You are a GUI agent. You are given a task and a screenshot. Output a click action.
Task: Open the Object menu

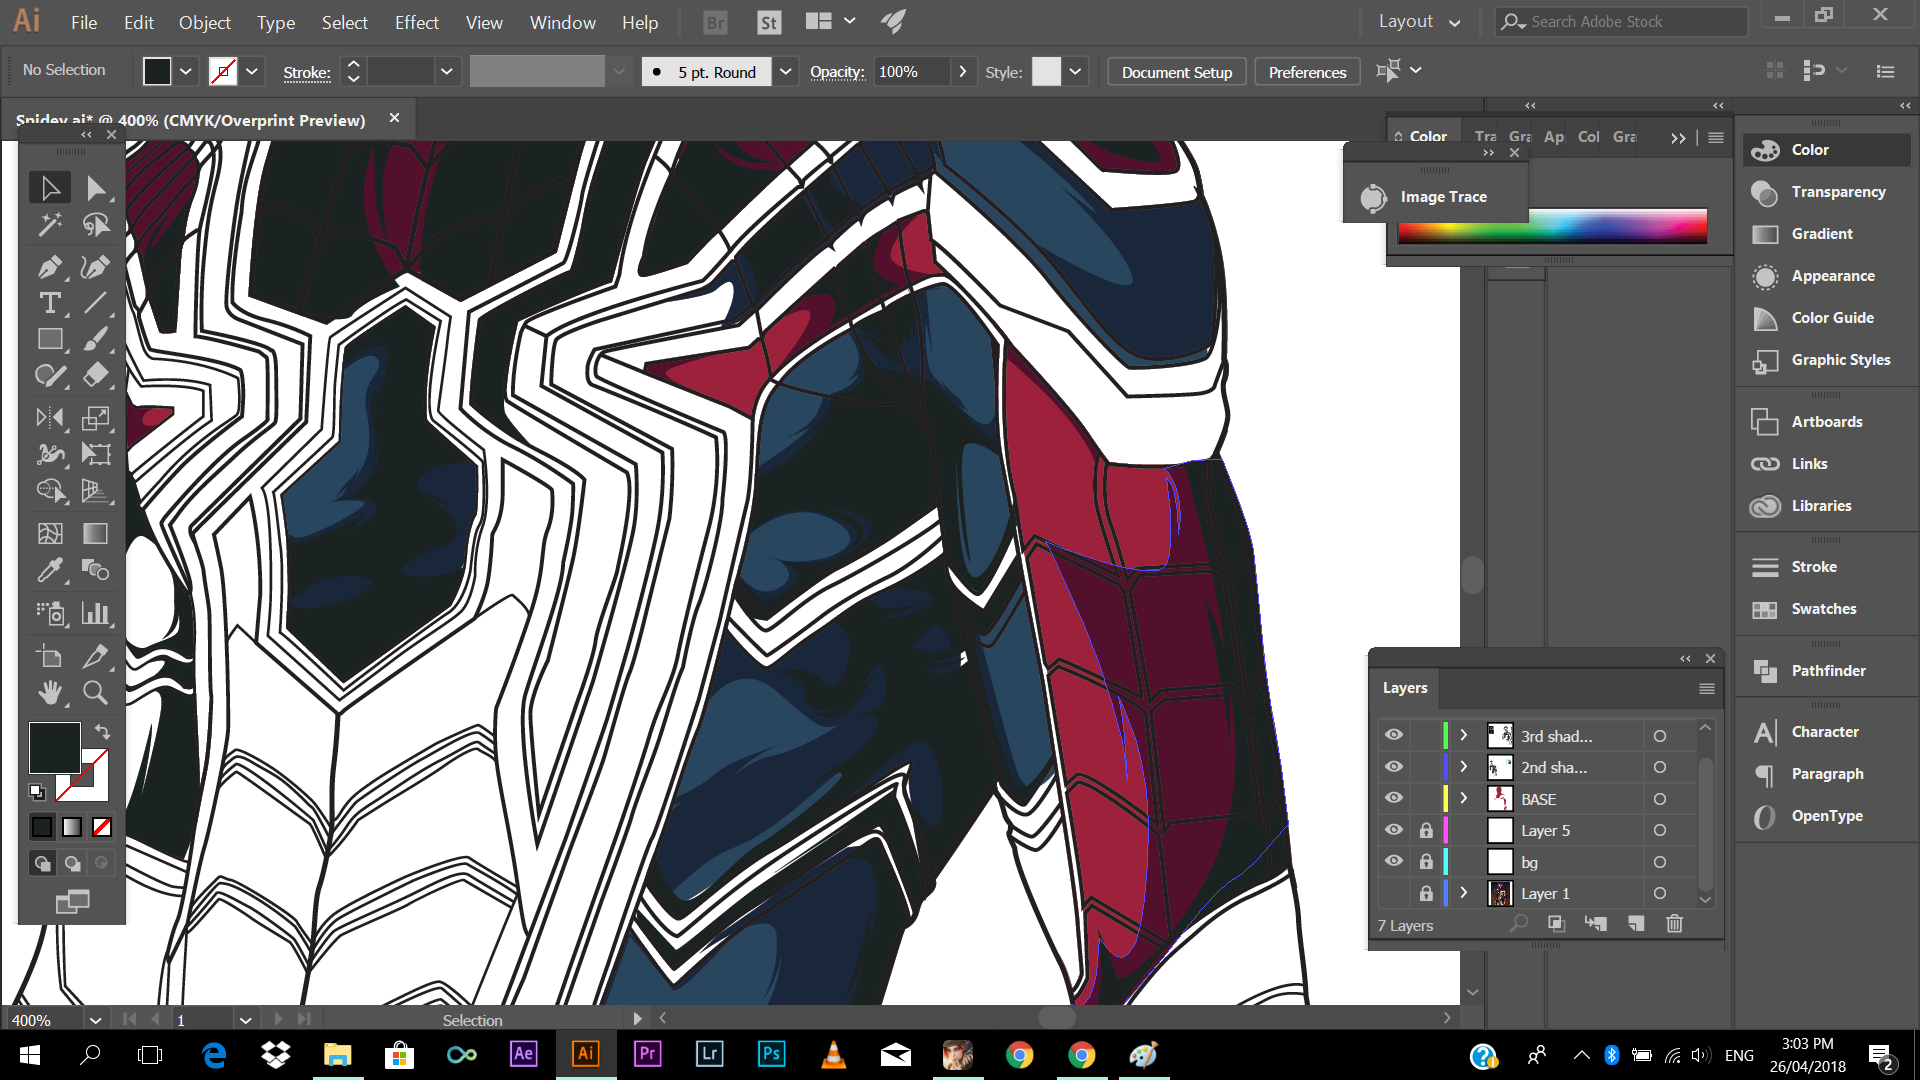pos(205,22)
